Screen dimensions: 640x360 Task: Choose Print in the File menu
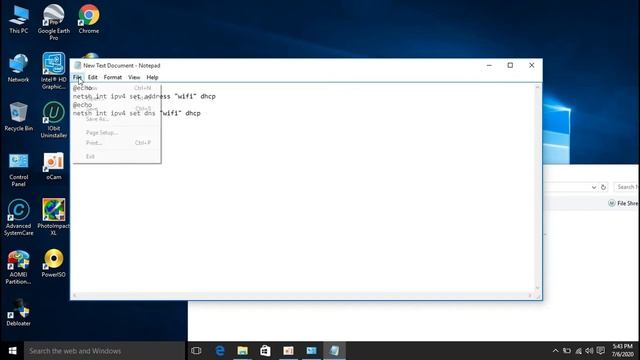pos(117,142)
